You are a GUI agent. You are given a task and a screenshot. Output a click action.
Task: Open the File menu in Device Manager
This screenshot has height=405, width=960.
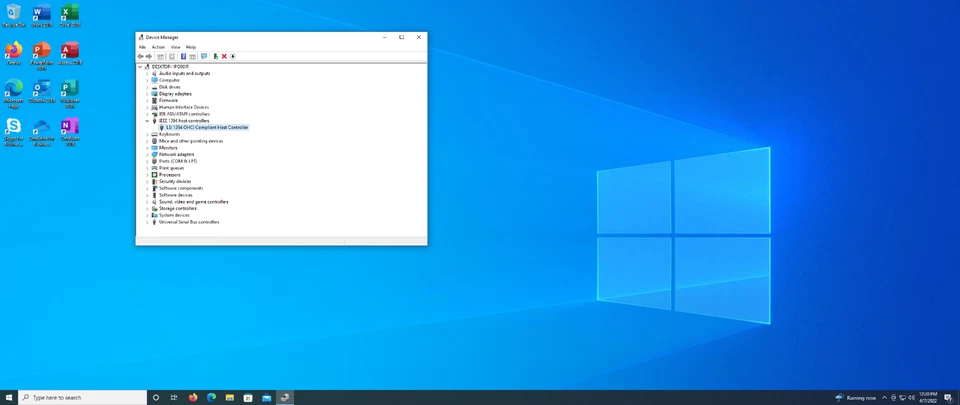142,47
